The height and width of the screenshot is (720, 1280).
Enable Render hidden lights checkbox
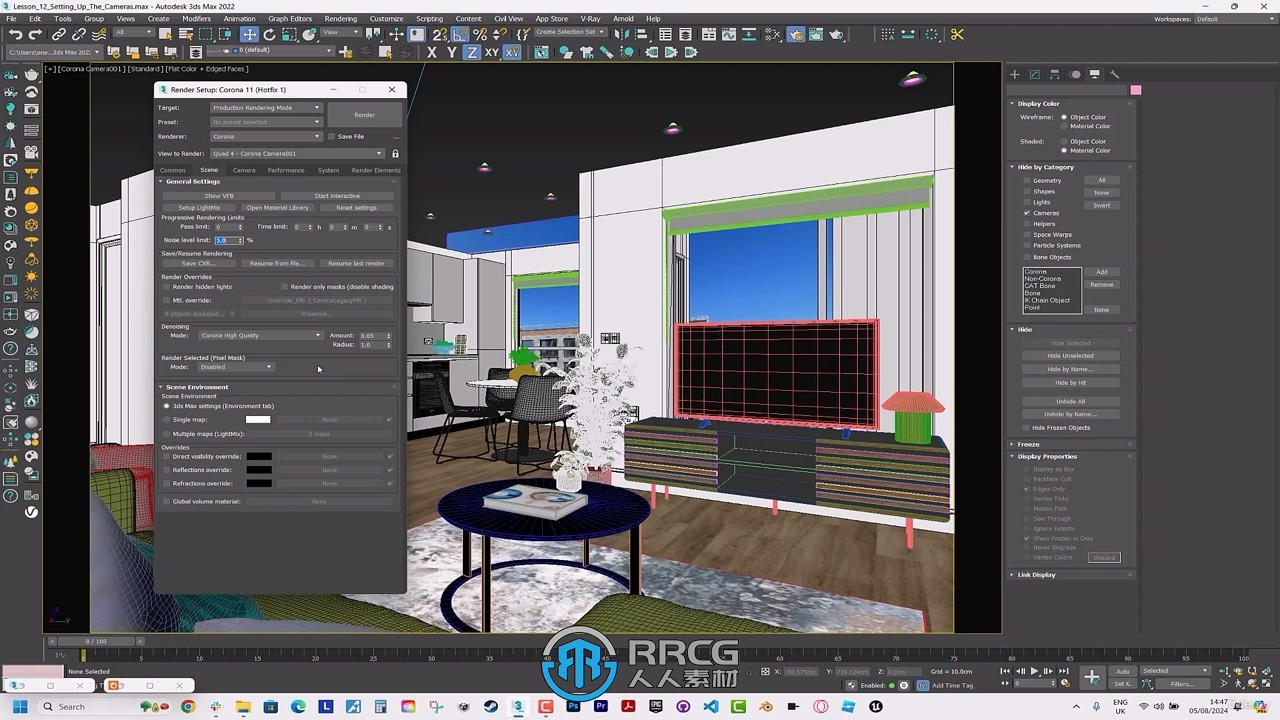pos(167,287)
